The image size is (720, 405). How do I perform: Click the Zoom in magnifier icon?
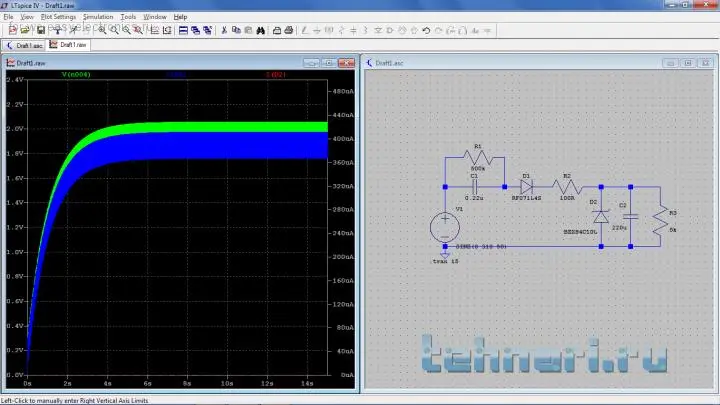click(102, 30)
